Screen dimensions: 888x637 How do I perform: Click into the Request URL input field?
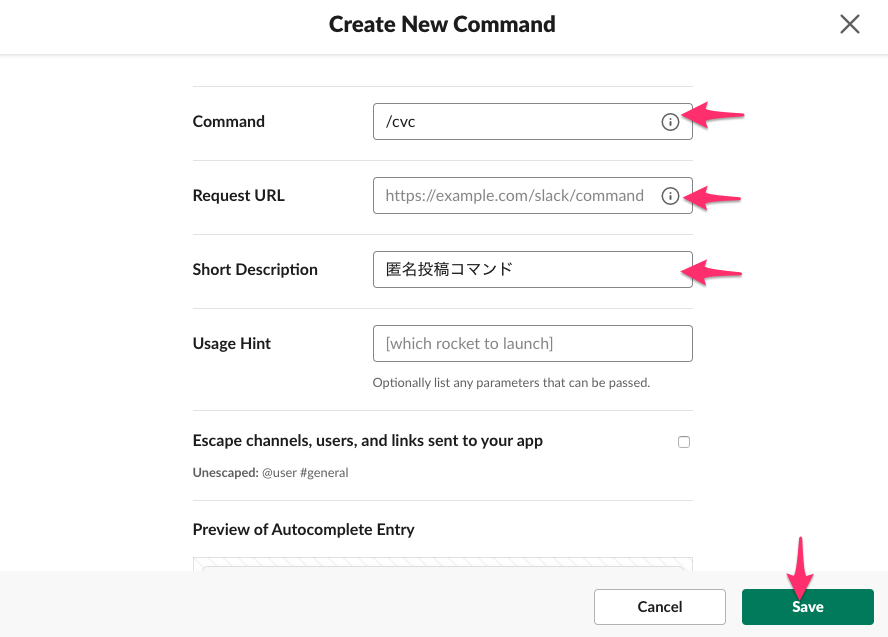(x=532, y=195)
